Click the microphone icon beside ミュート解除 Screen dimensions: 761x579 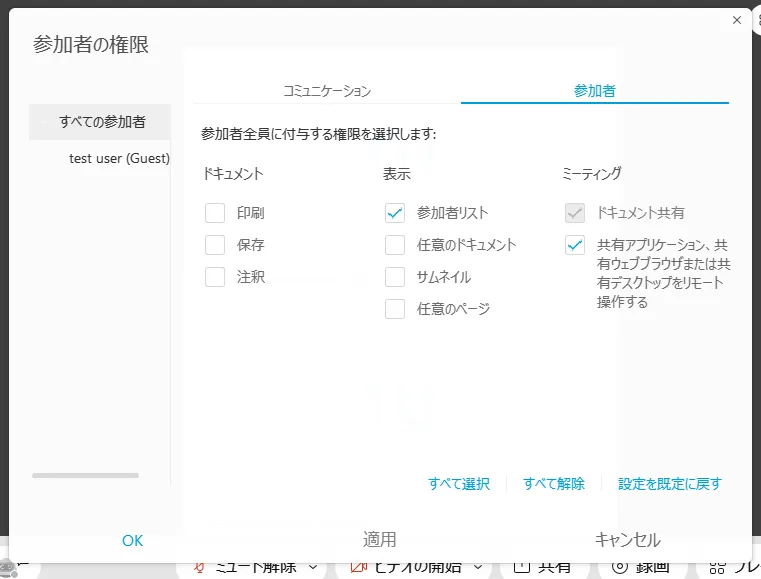[x=200, y=568]
